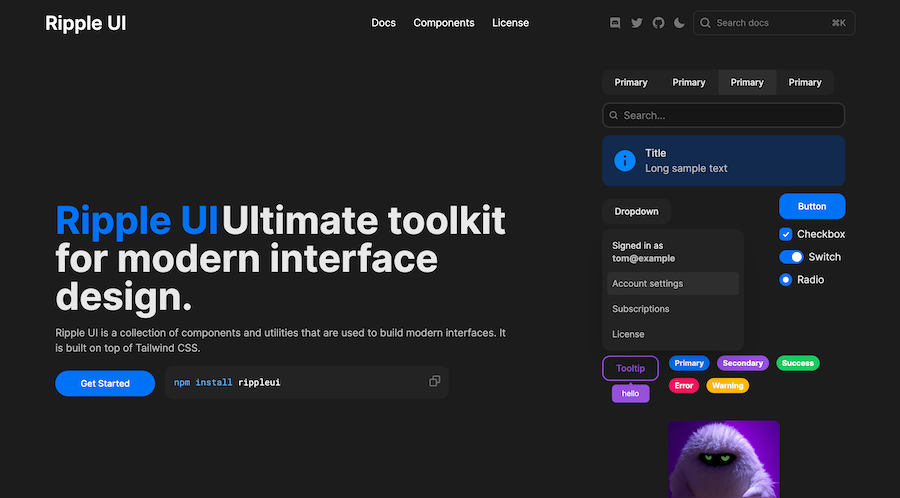Click the info icon in the alert
This screenshot has height=498, width=900.
click(624, 161)
